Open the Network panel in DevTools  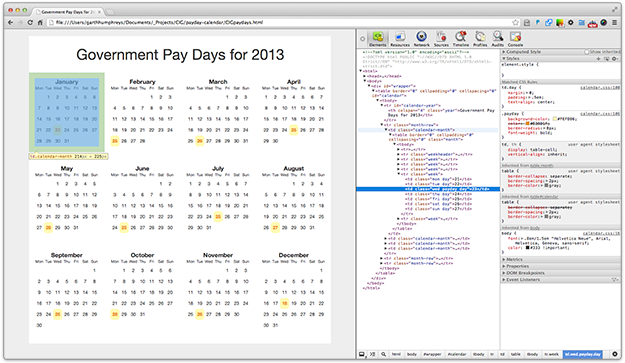point(421,39)
